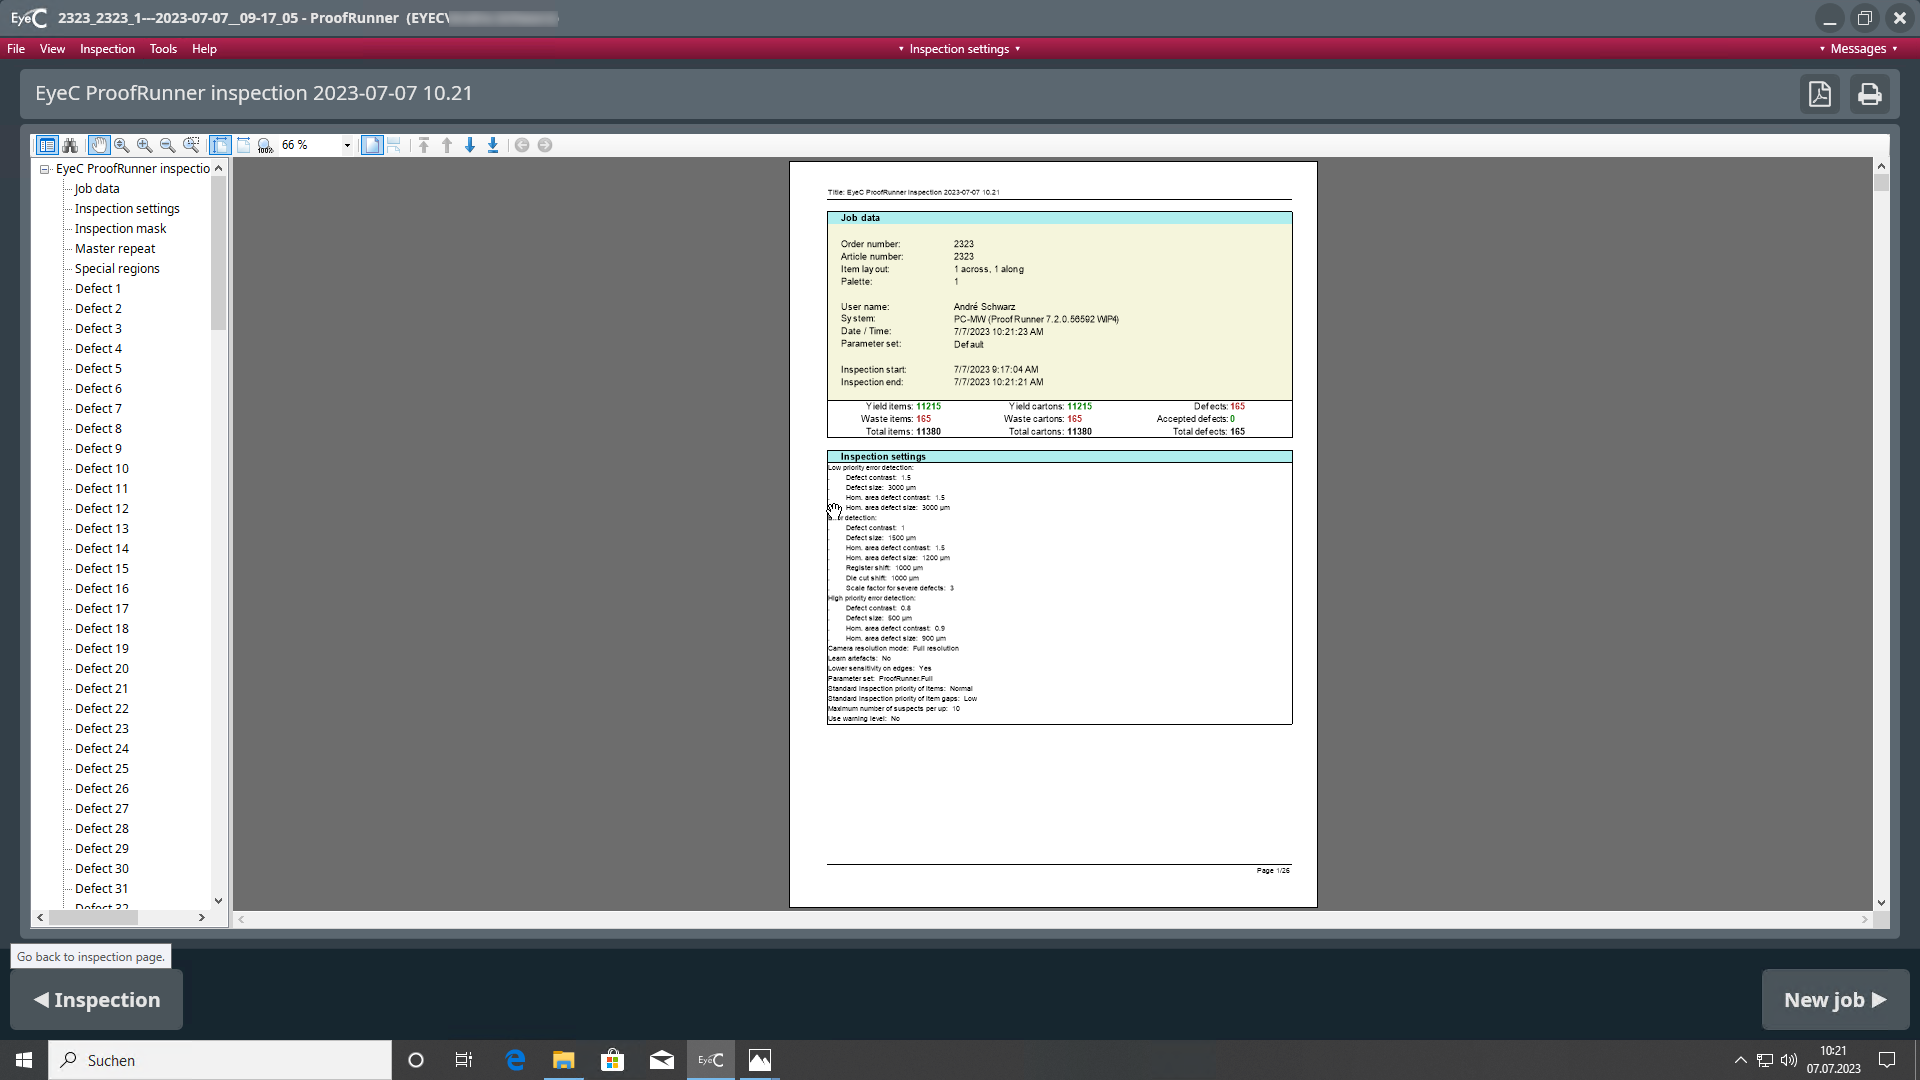This screenshot has height=1080, width=1920.
Task: Open Windows Start menu
Action: 24,1060
